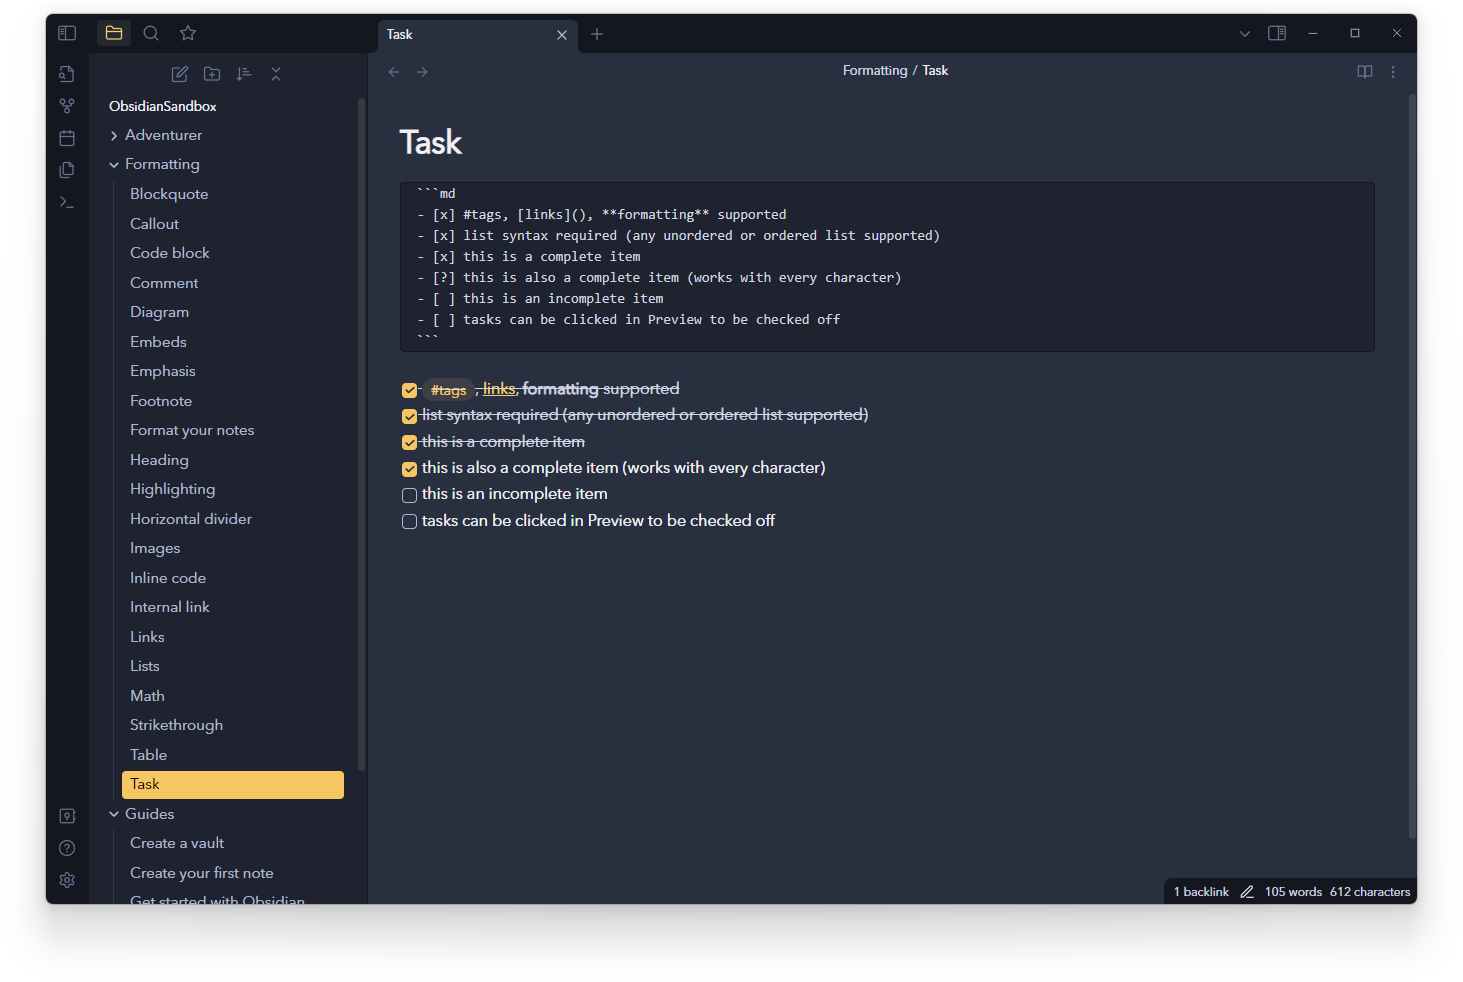Open graph view icon in ribbon
1463x982 pixels.
pos(67,106)
